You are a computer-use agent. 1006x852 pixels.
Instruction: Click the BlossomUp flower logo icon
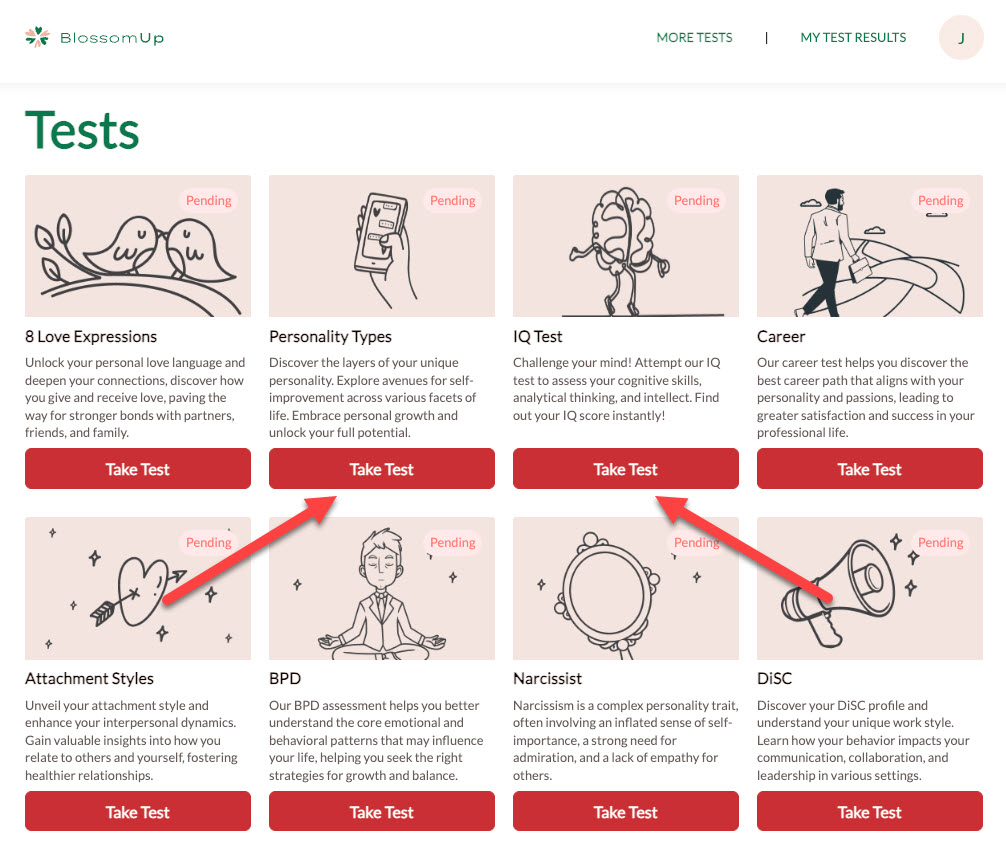click(37, 37)
